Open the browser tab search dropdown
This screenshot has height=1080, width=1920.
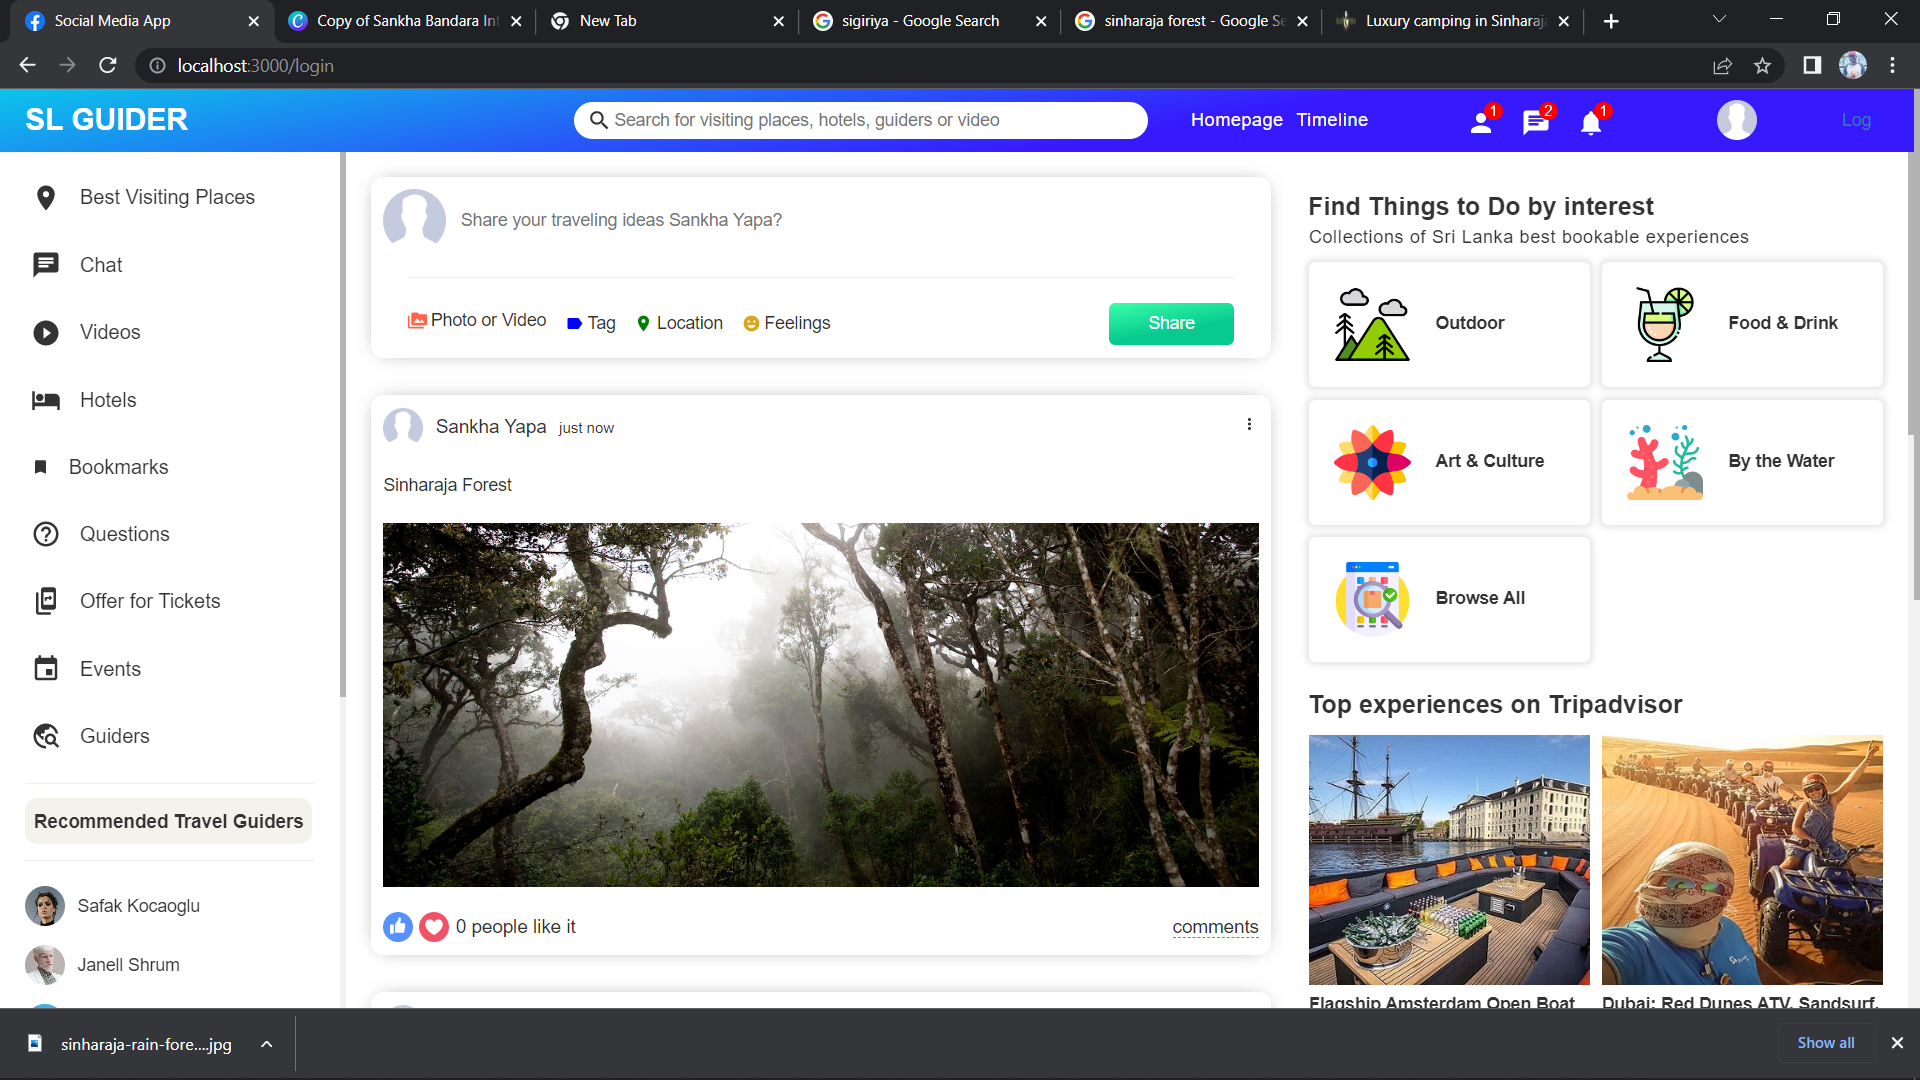point(1719,20)
